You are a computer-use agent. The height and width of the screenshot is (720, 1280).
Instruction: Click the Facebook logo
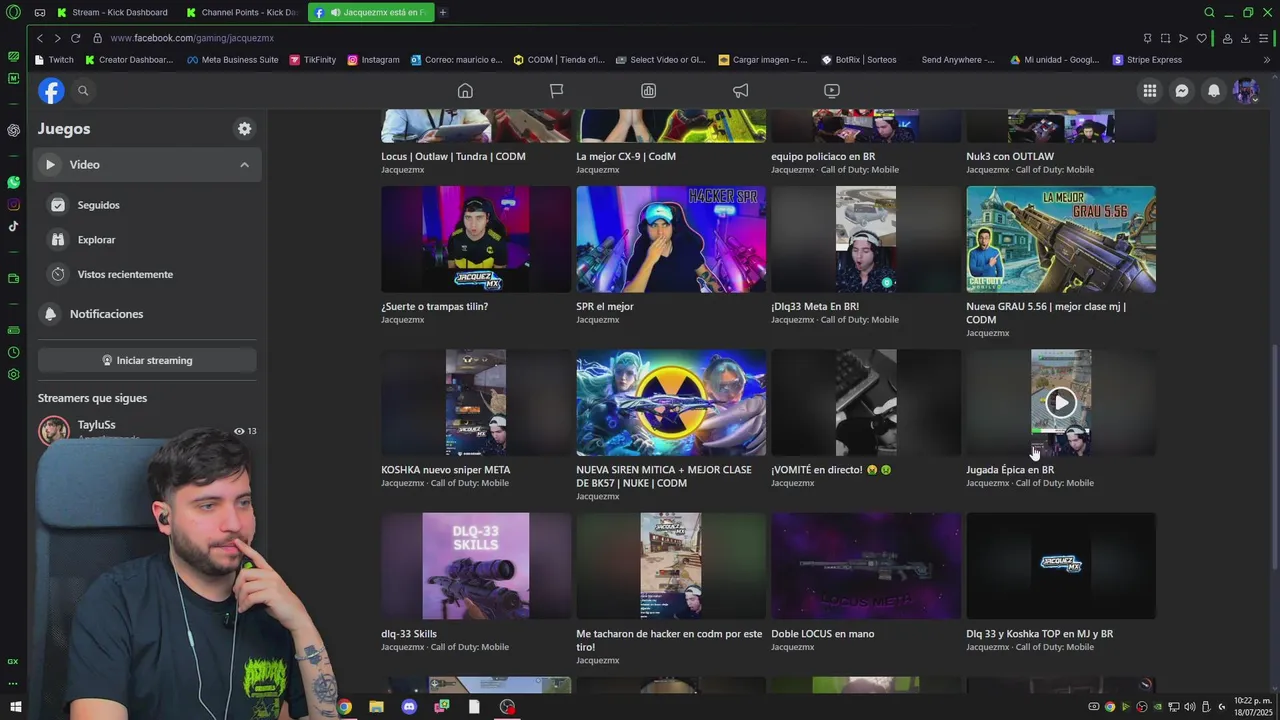click(x=51, y=91)
